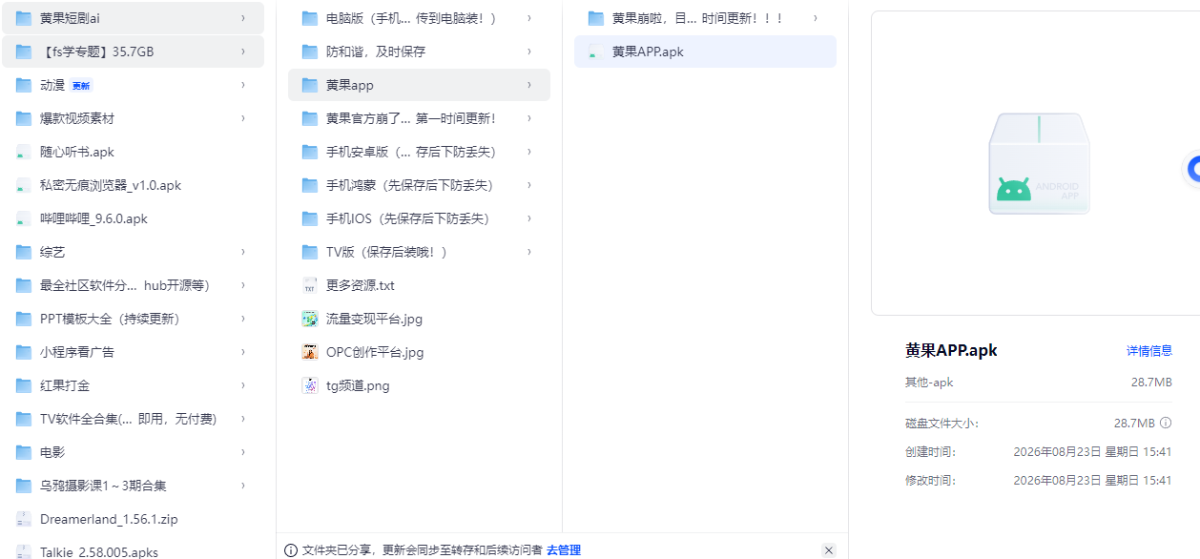Image resolution: width=1200 pixels, height=559 pixels.
Task: Click the 手机鸿蒙 folder icon
Action: coord(309,185)
